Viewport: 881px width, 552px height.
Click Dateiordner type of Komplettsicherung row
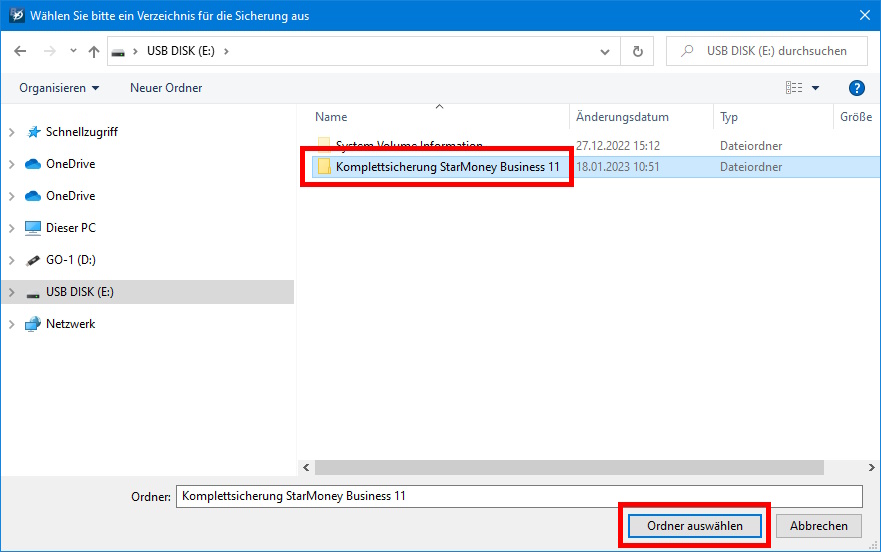(751, 167)
